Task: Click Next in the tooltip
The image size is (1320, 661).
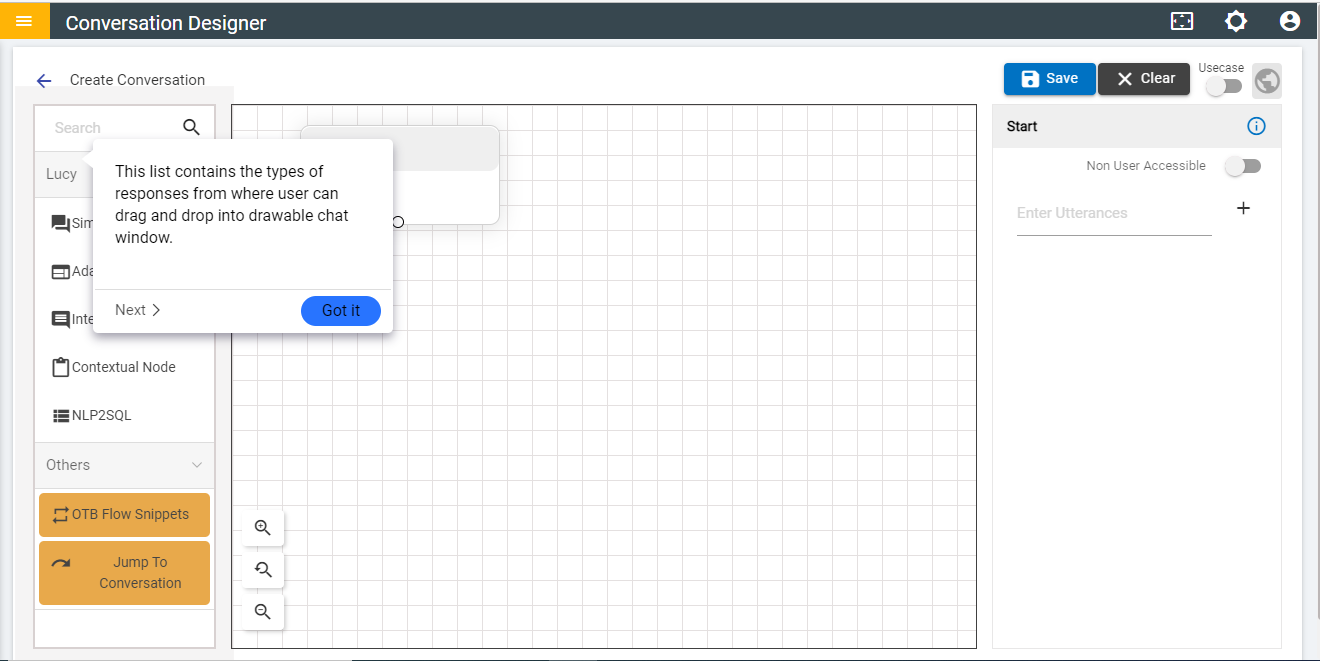Action: click(138, 310)
